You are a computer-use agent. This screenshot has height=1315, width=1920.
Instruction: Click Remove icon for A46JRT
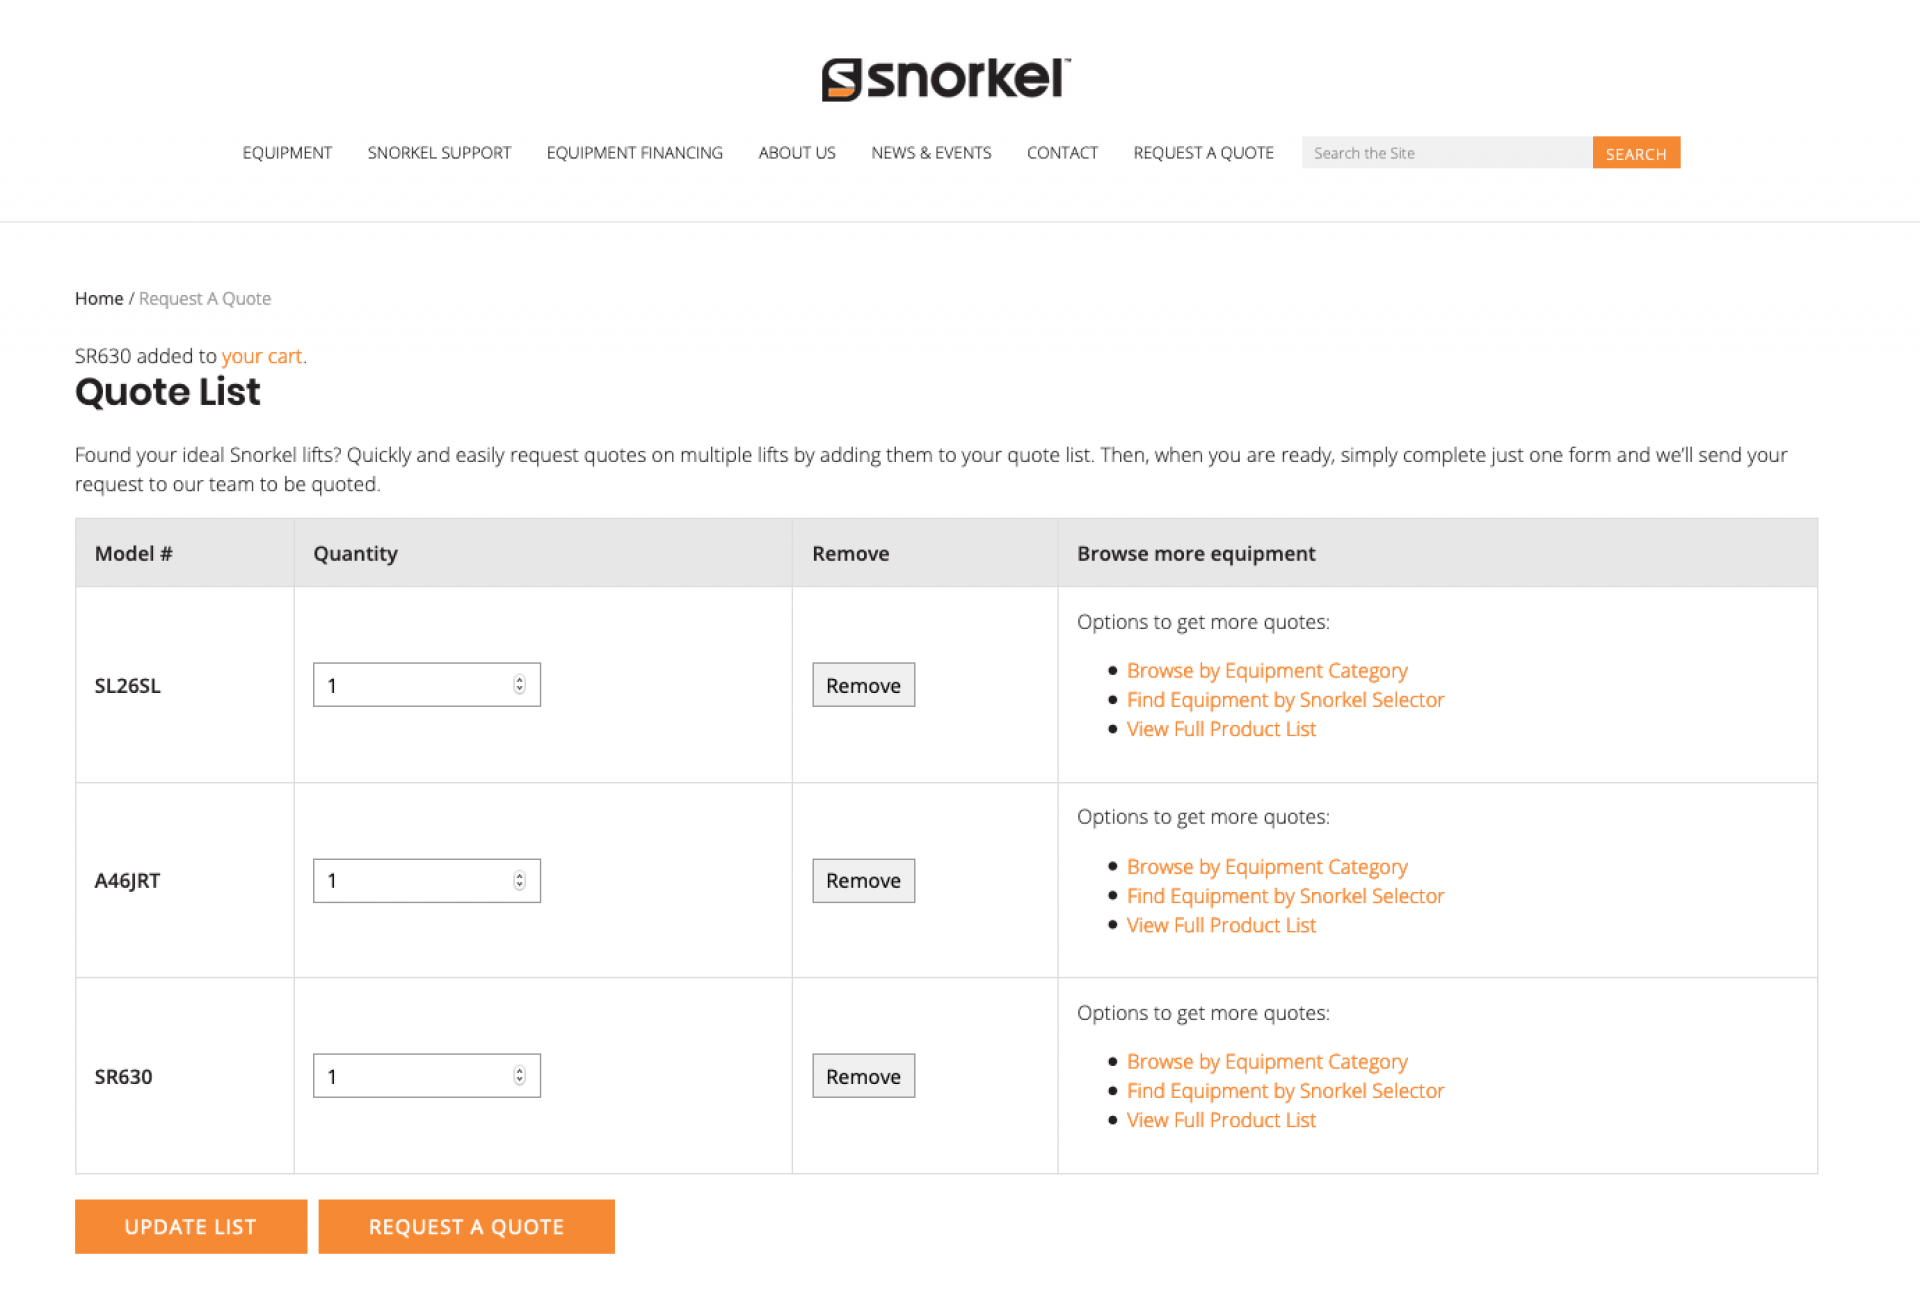[864, 880]
